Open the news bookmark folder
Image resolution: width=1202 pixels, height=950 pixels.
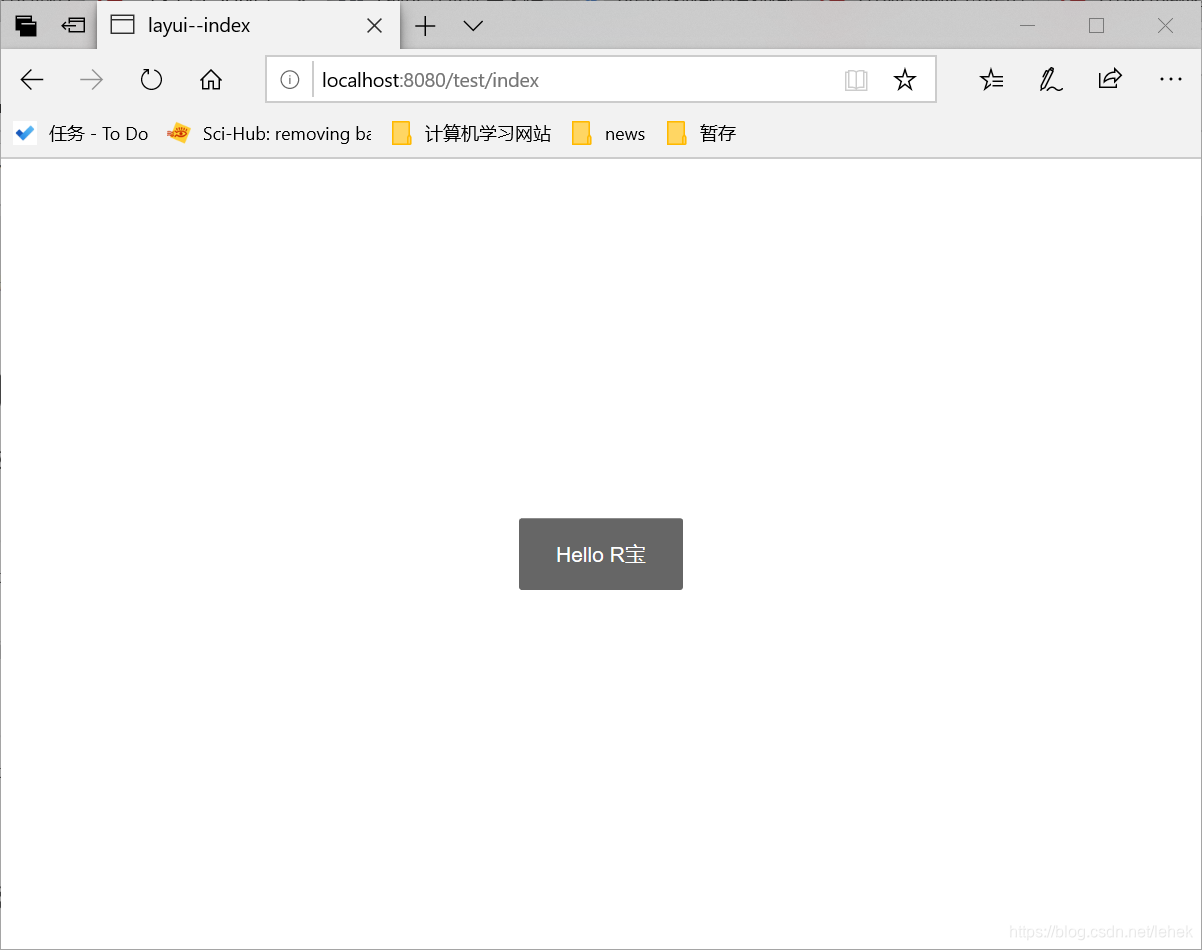click(x=609, y=133)
